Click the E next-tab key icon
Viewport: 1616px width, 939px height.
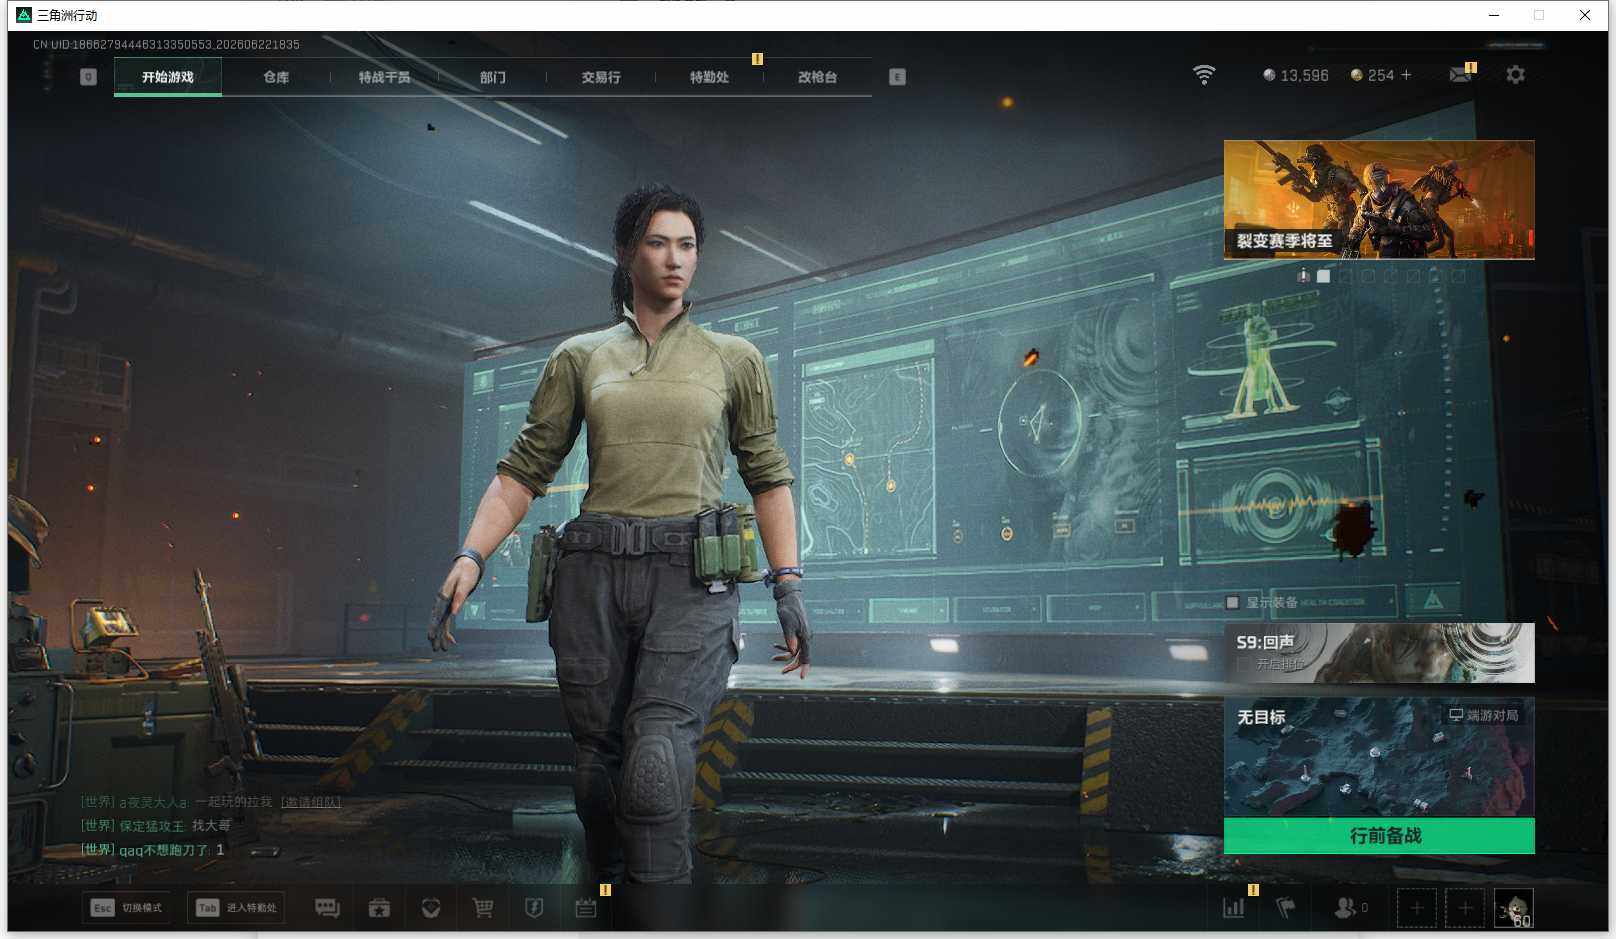coord(897,77)
